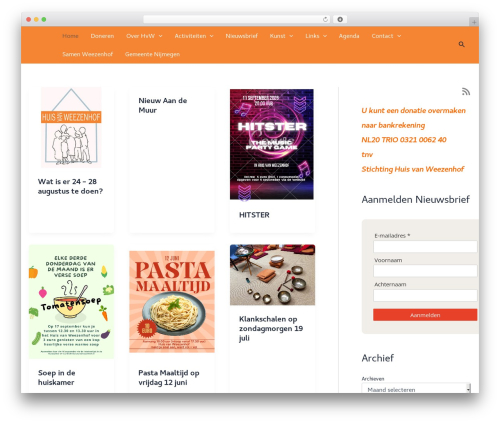Click the Hitster music party game poster

(272, 144)
